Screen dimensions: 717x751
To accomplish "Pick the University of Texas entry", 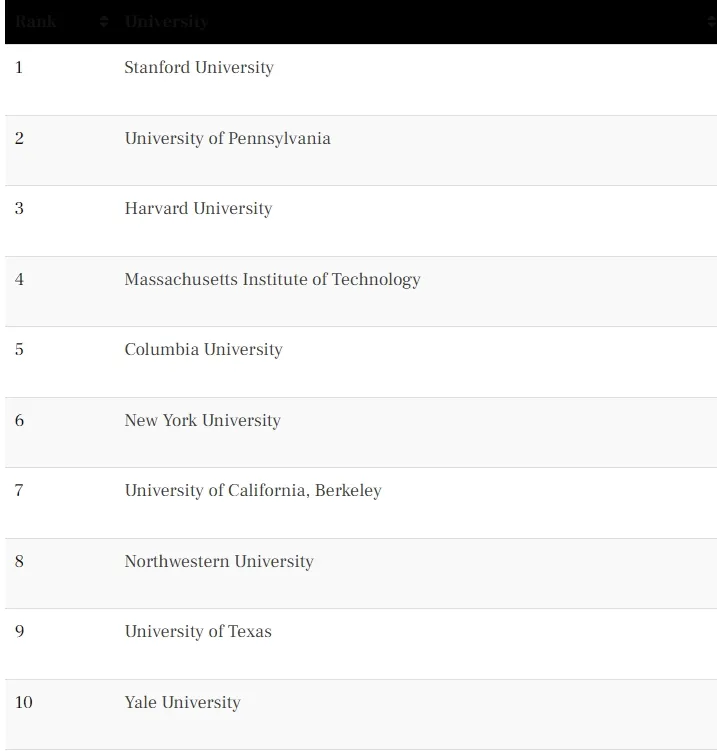I will tap(198, 631).
